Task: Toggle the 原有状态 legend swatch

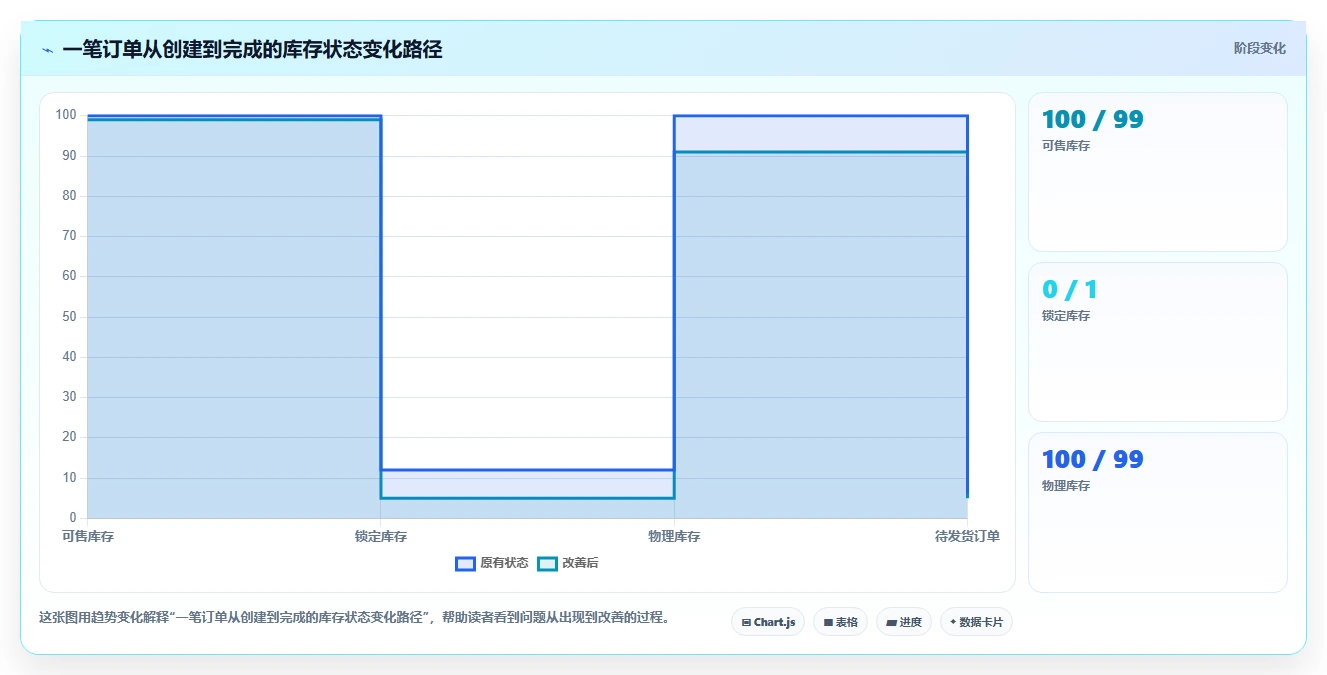Action: pos(465,563)
